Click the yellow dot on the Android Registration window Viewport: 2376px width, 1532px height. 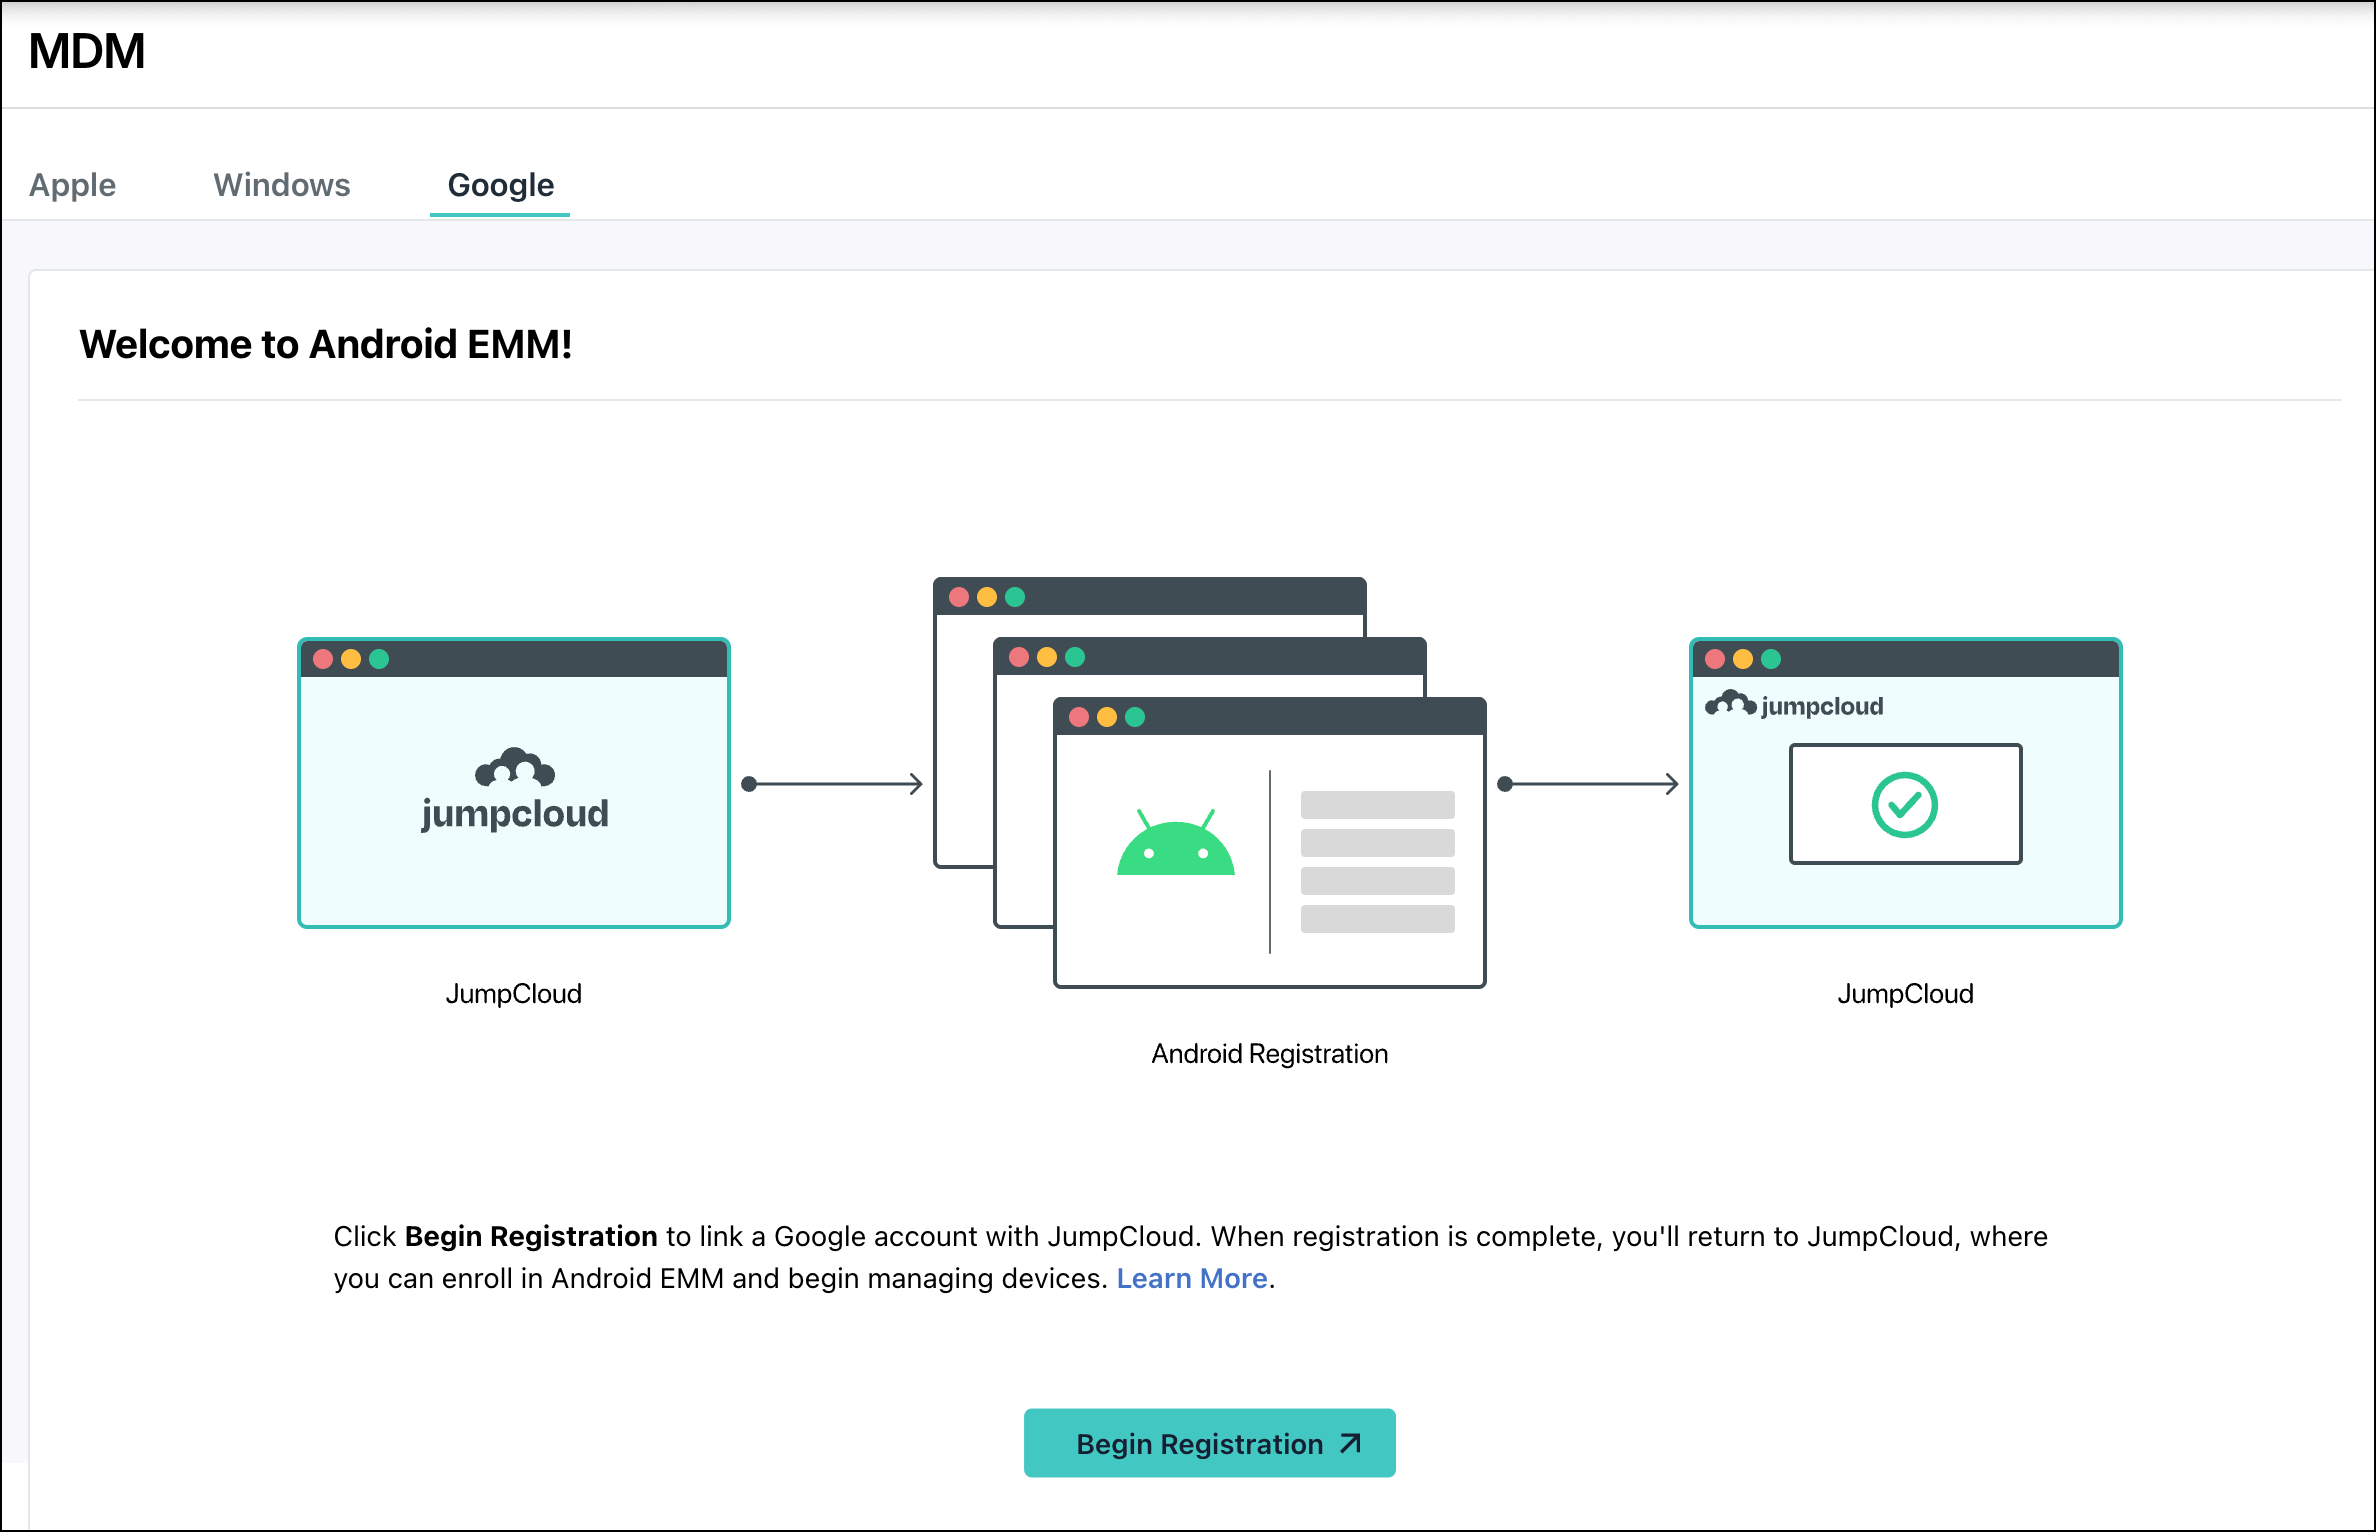[x=1106, y=715]
